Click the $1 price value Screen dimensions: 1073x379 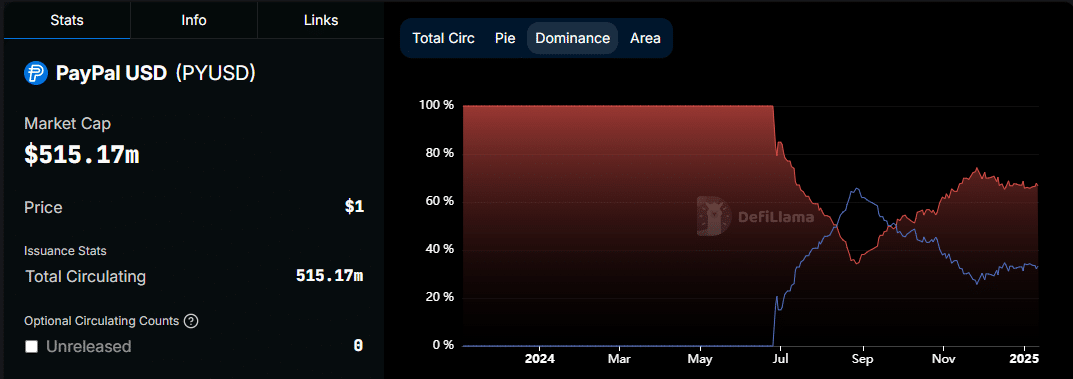point(354,207)
